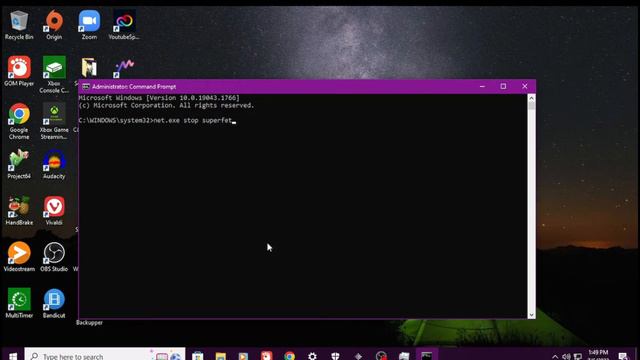The height and width of the screenshot is (360, 640).
Task: Open network status in system tray
Action: [x=578, y=357]
